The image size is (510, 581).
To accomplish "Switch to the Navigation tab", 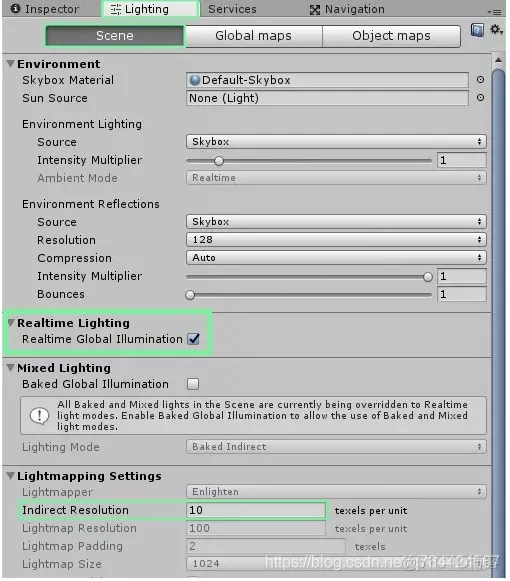I will (348, 9).
